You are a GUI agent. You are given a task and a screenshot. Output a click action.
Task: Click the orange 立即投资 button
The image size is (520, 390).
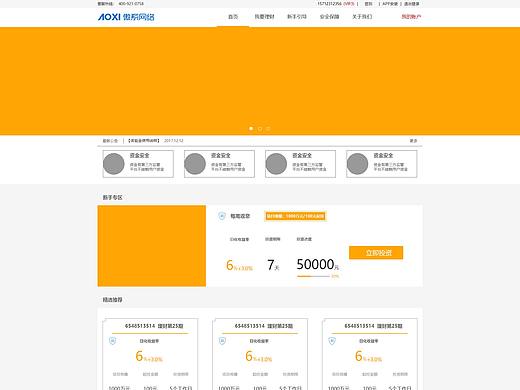376,253
